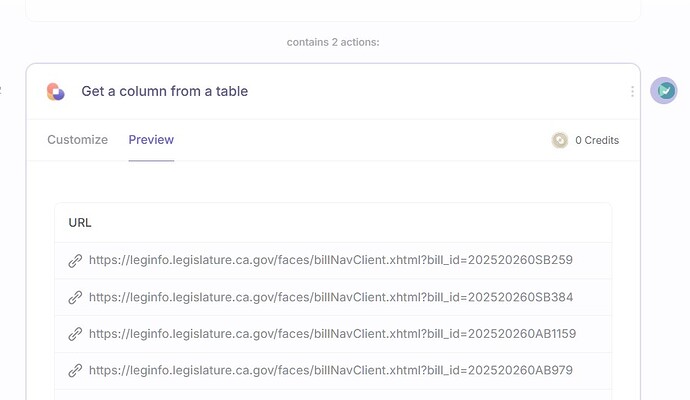Select the Preview tab
The width and height of the screenshot is (690, 400).
click(x=151, y=139)
